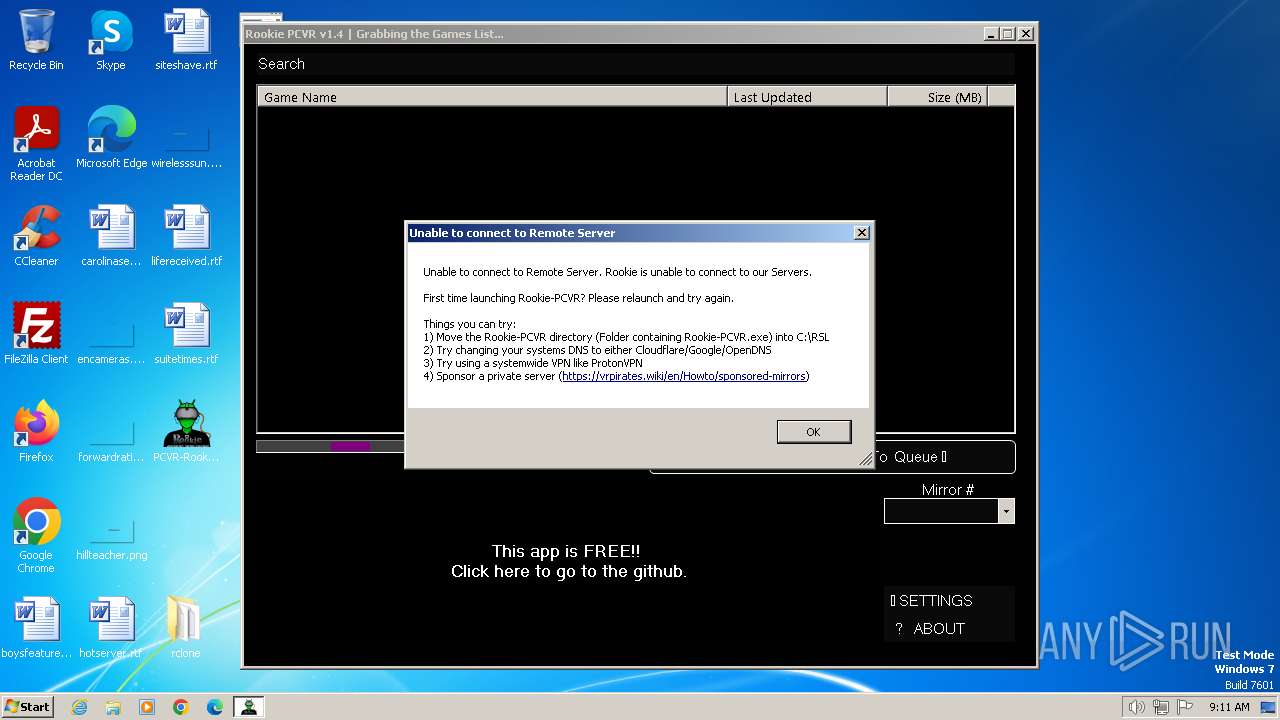The height and width of the screenshot is (720, 1280).
Task: Sort by Size (MB) column
Action: coord(938,97)
